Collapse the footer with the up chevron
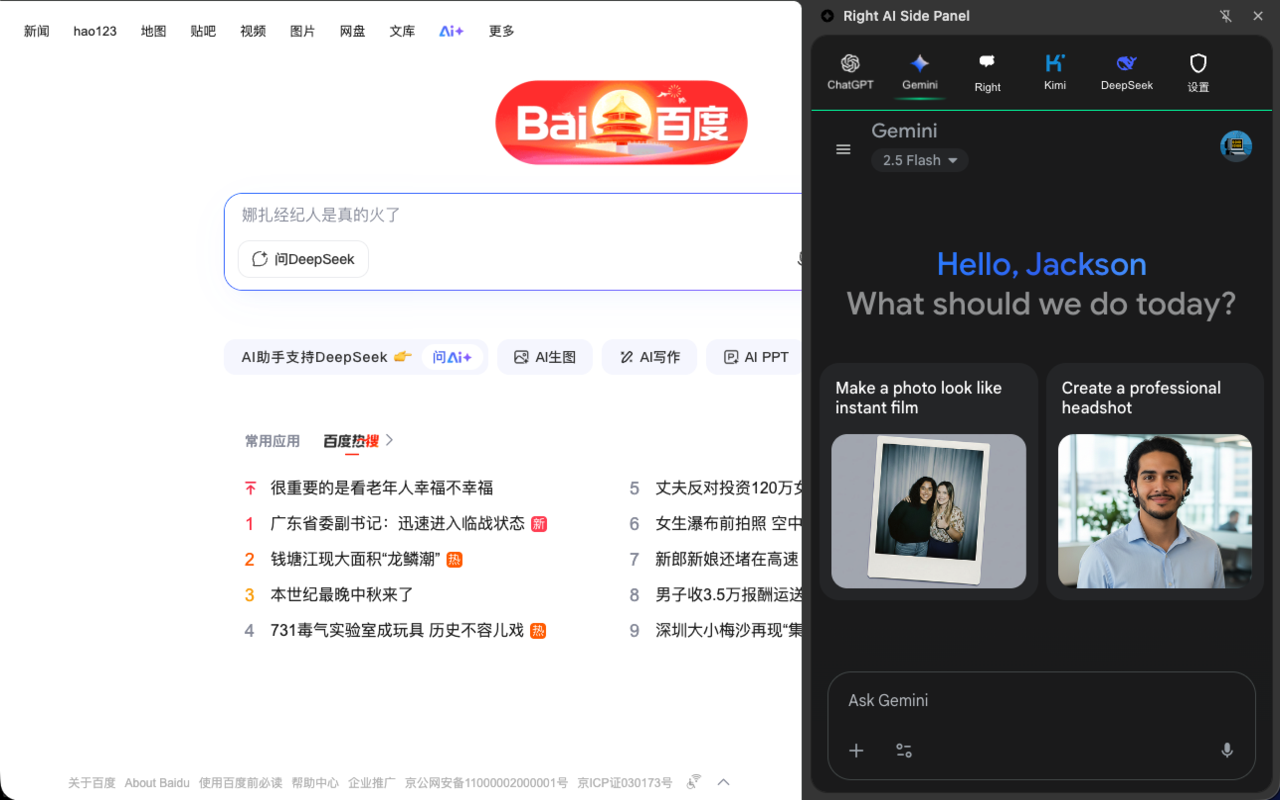 pos(723,782)
